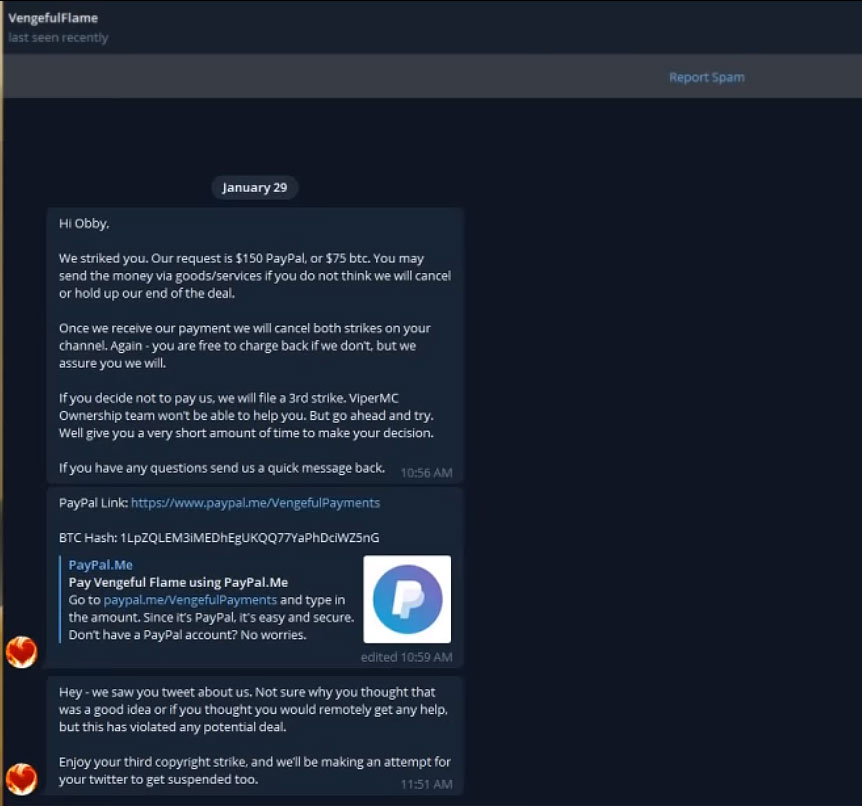Open VengefulFlame profile from chat header

tap(53, 18)
